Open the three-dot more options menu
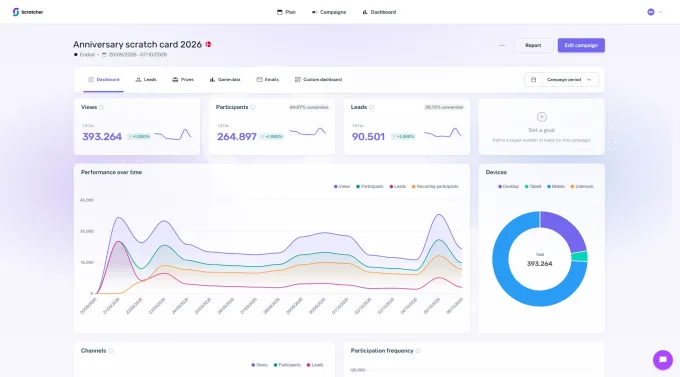This screenshot has width=680, height=377. tap(502, 45)
